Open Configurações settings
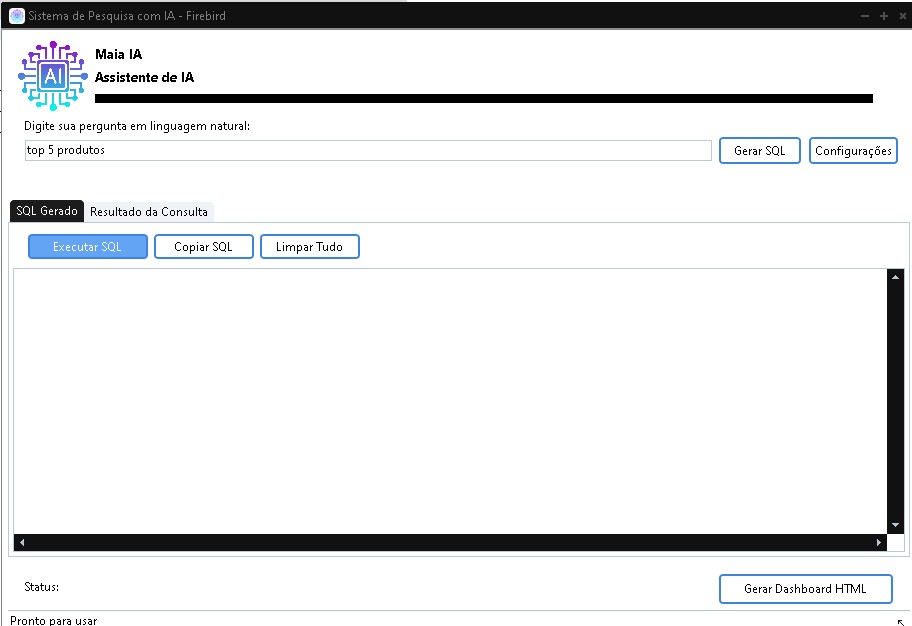The width and height of the screenshot is (912, 626). coord(853,151)
